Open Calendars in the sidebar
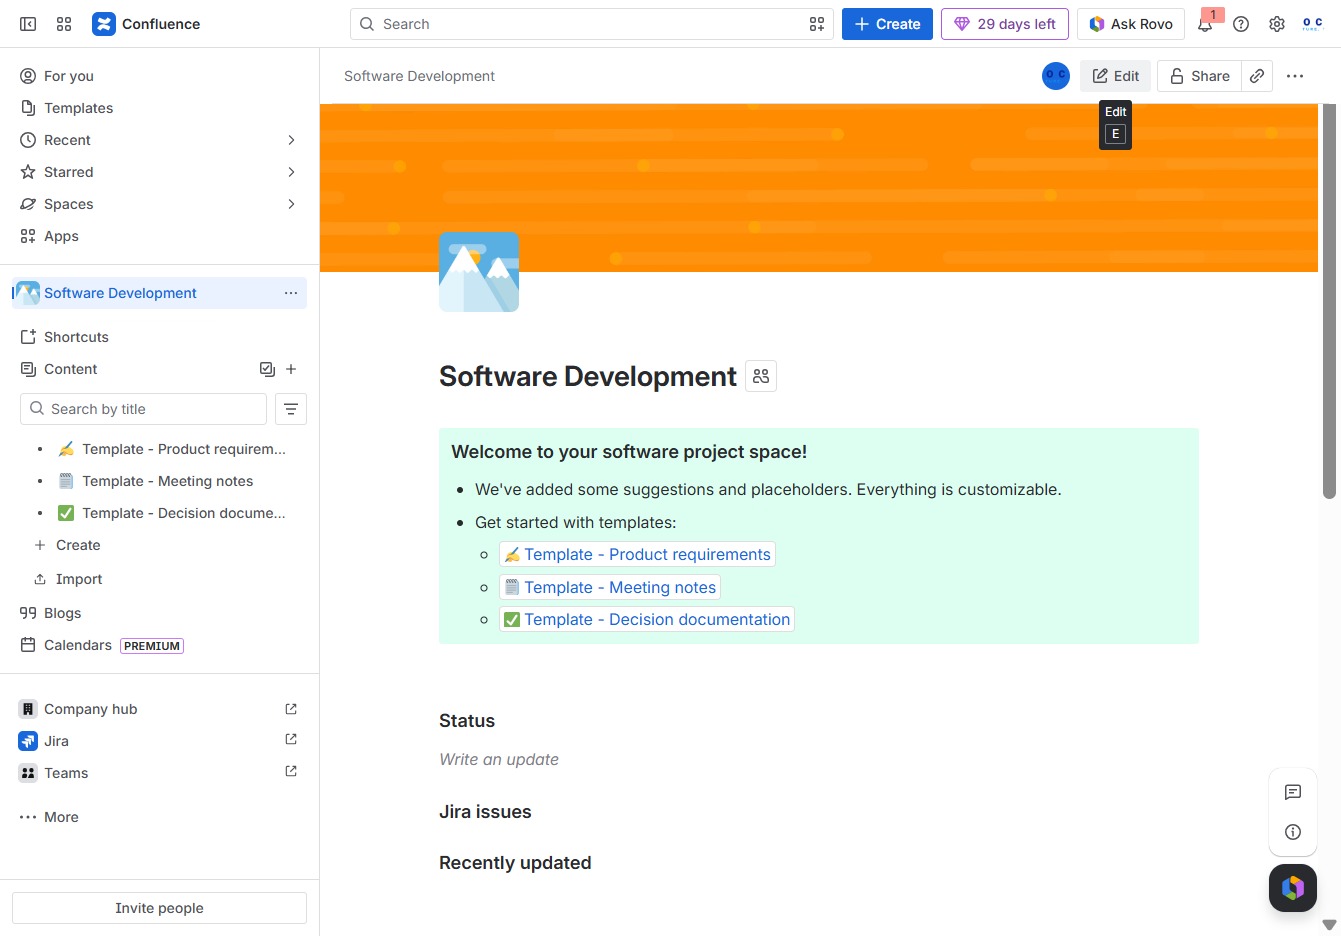Image resolution: width=1341 pixels, height=936 pixels. (159, 645)
